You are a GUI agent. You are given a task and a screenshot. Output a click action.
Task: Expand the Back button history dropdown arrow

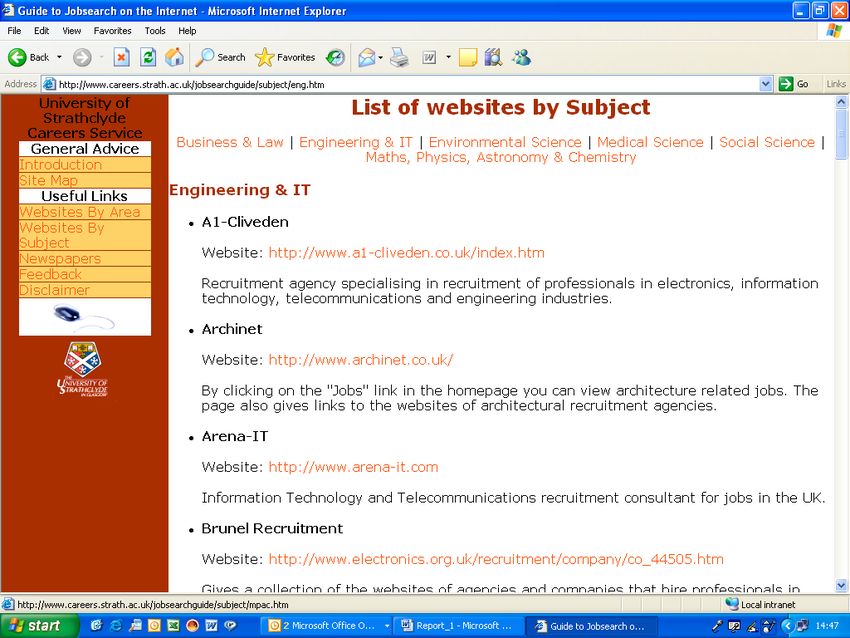[59, 57]
